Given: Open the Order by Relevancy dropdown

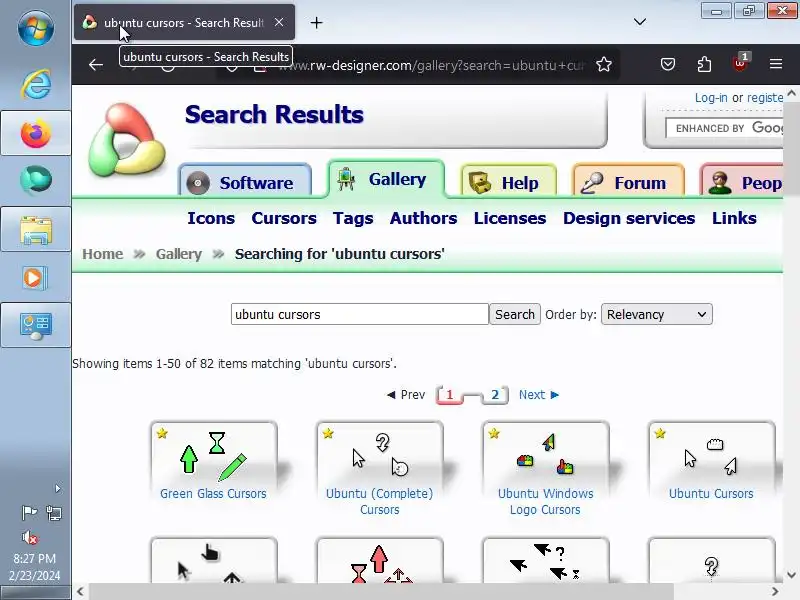Looking at the screenshot, I should tap(657, 314).
